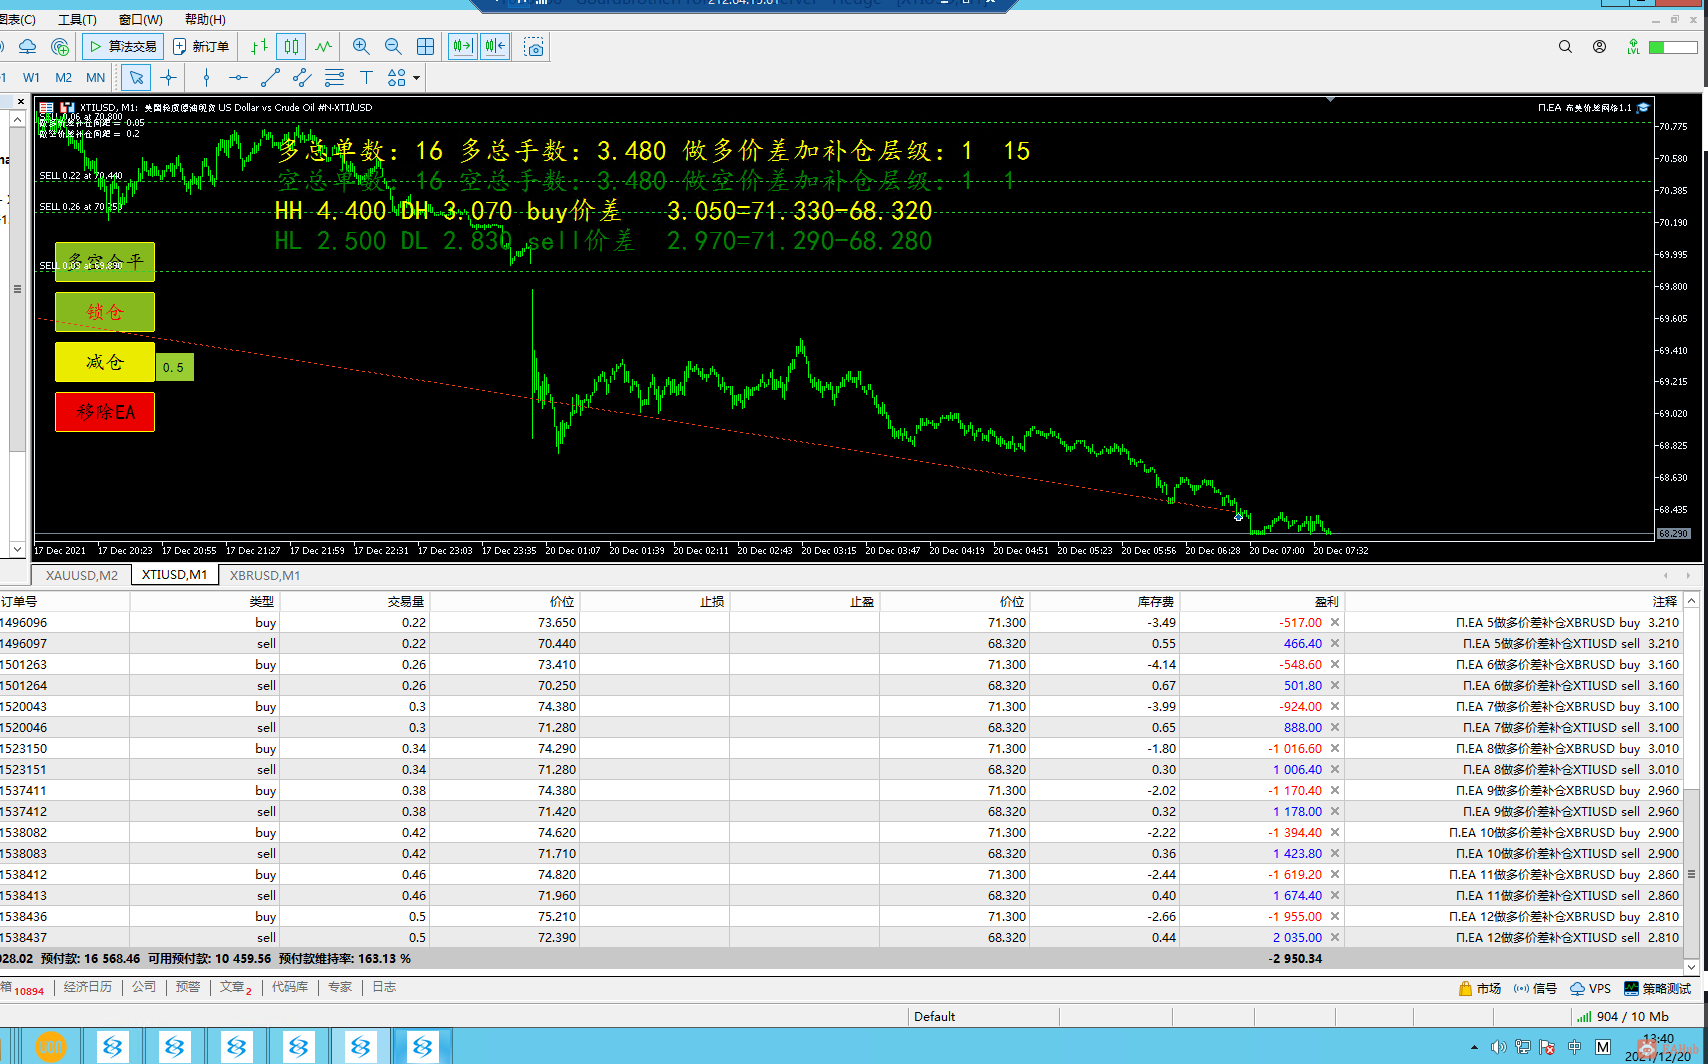Open the 帮助(H) help menu

click(205, 19)
